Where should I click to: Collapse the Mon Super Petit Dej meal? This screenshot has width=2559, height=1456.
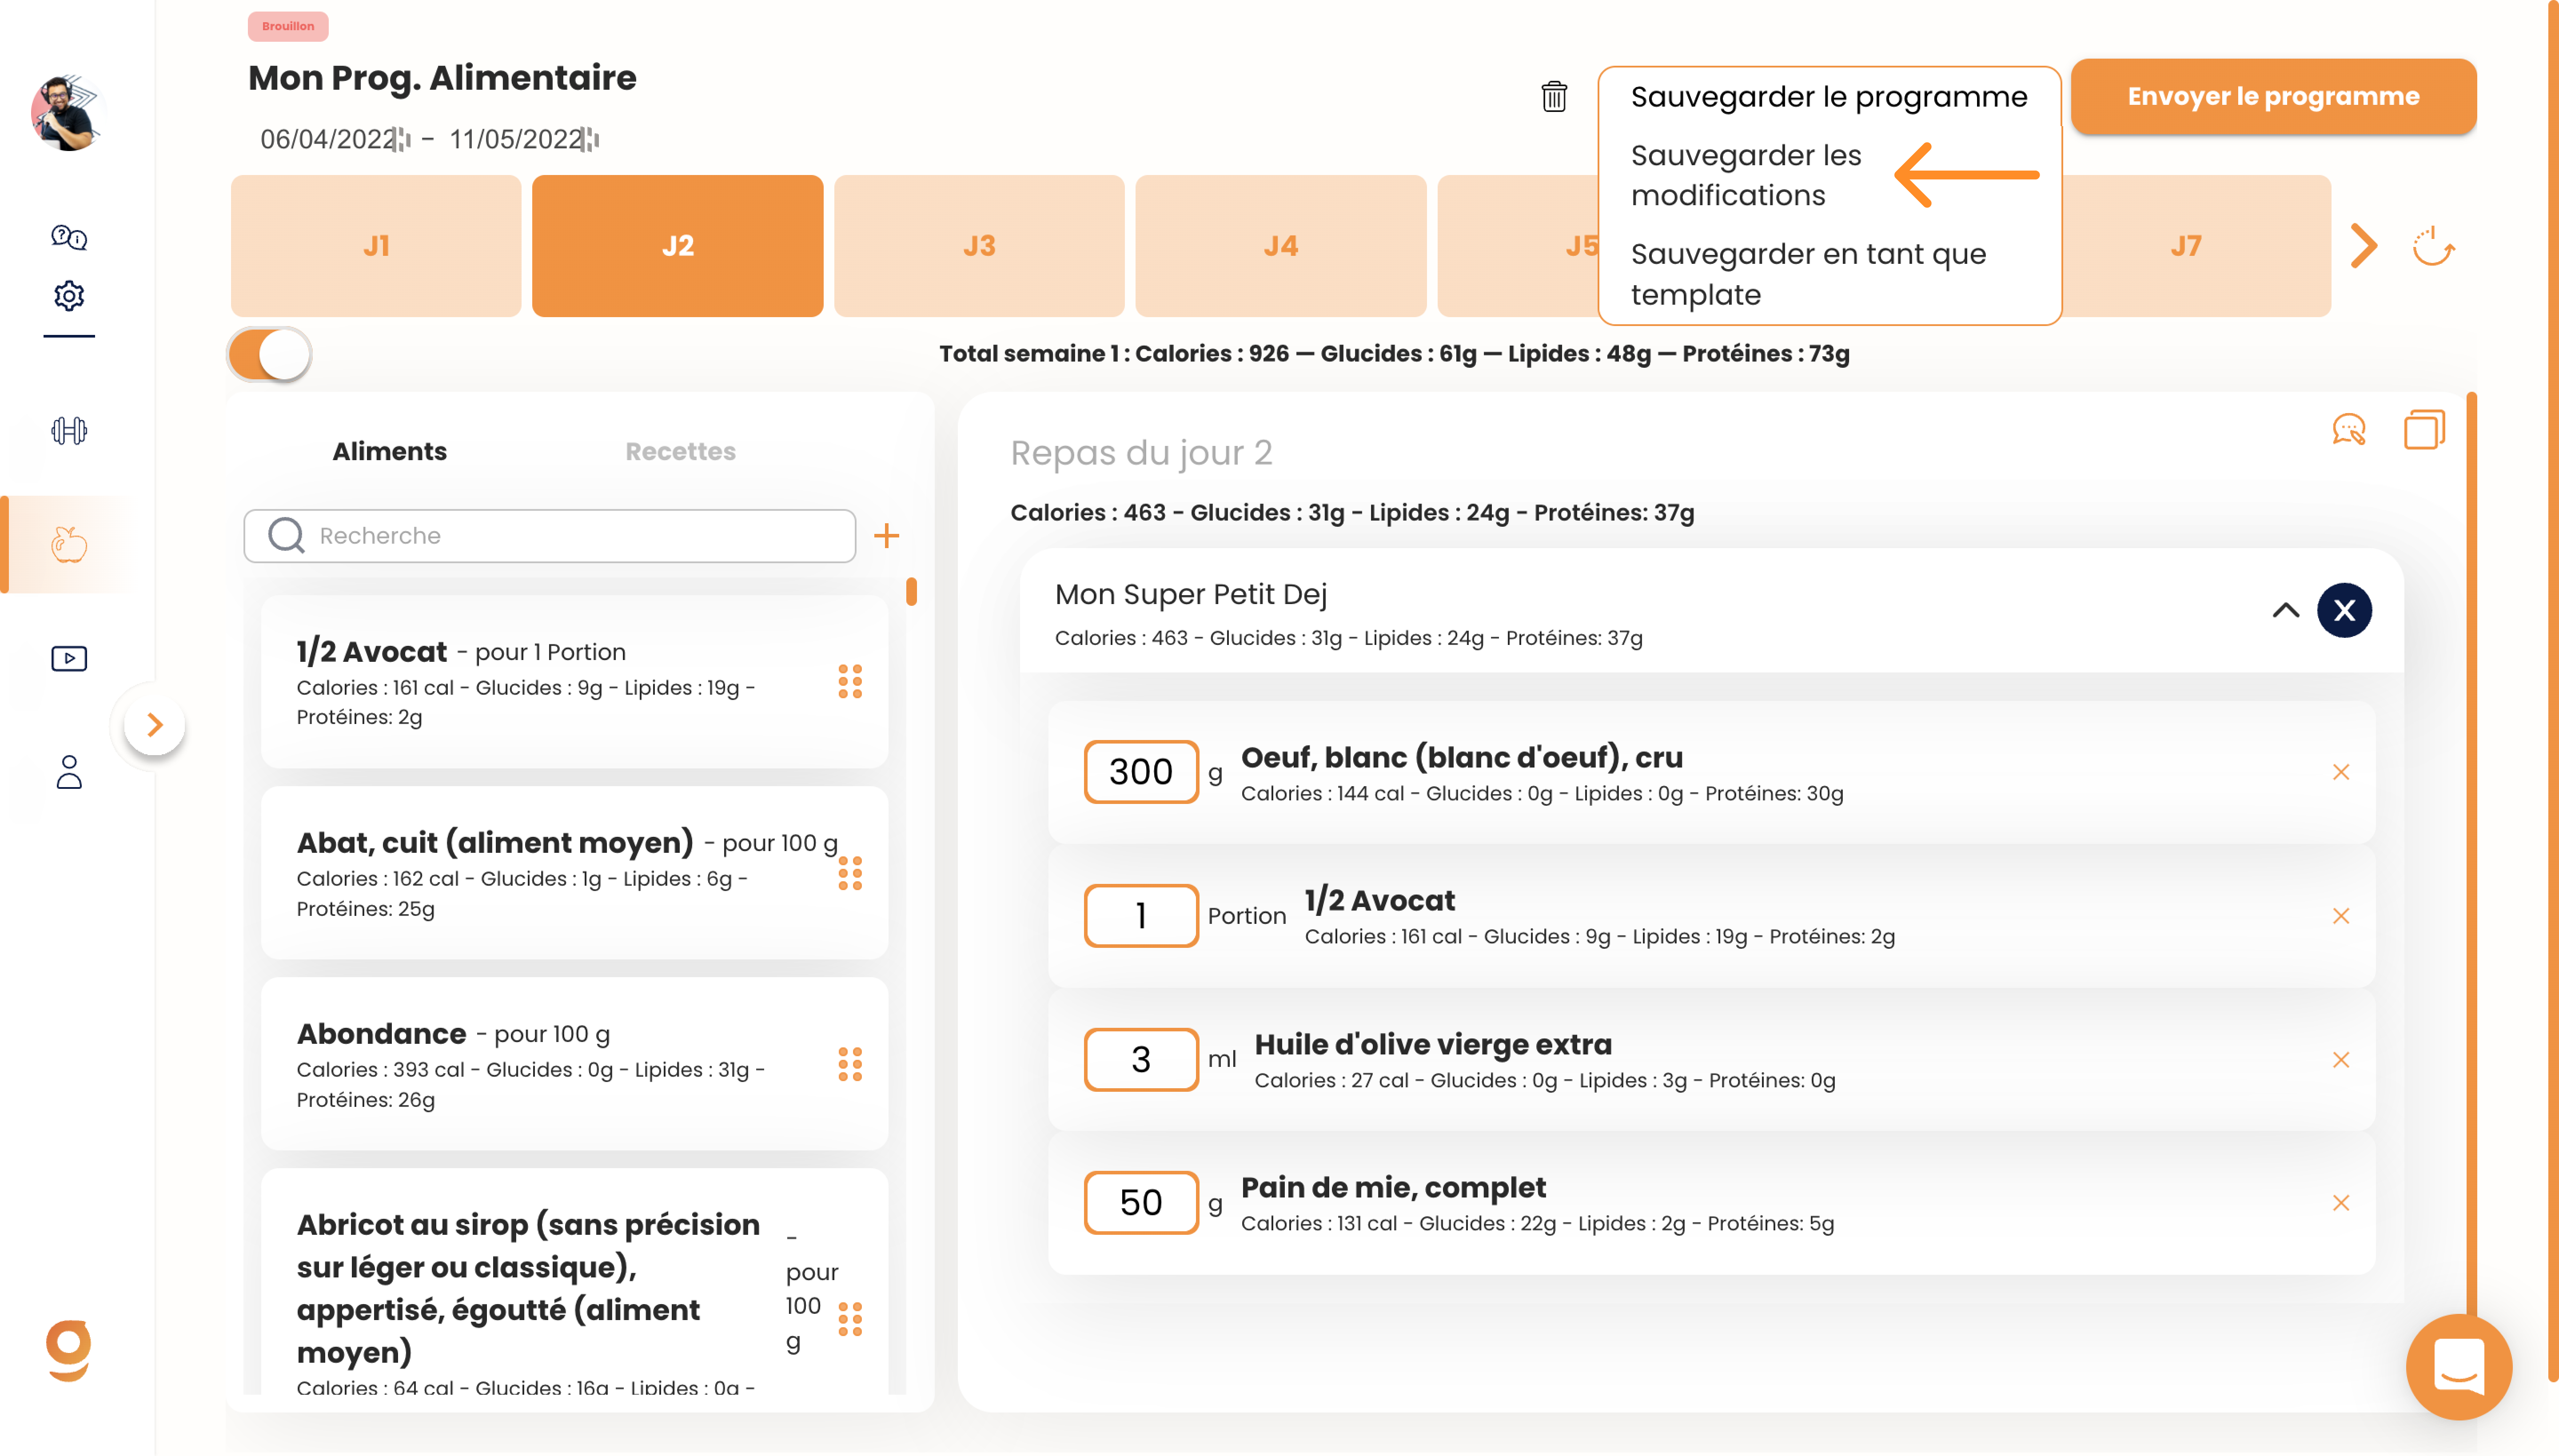[x=2286, y=610]
